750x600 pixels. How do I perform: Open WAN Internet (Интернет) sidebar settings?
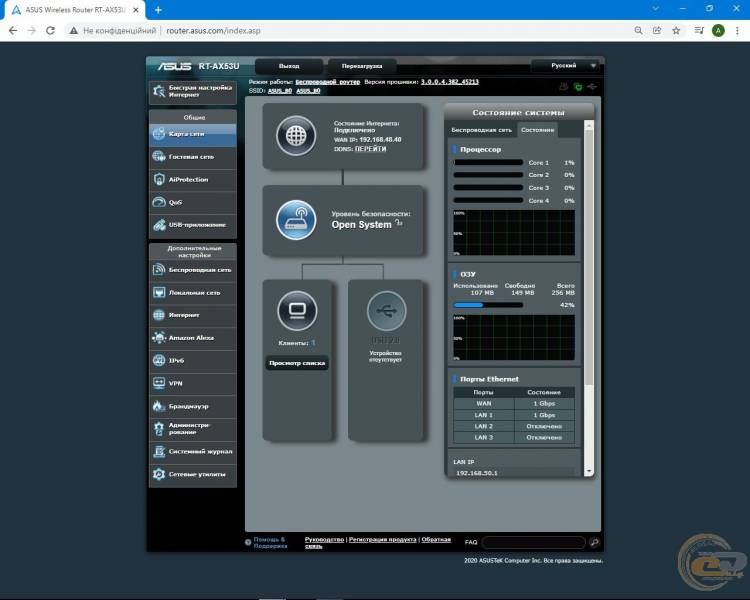point(193,315)
